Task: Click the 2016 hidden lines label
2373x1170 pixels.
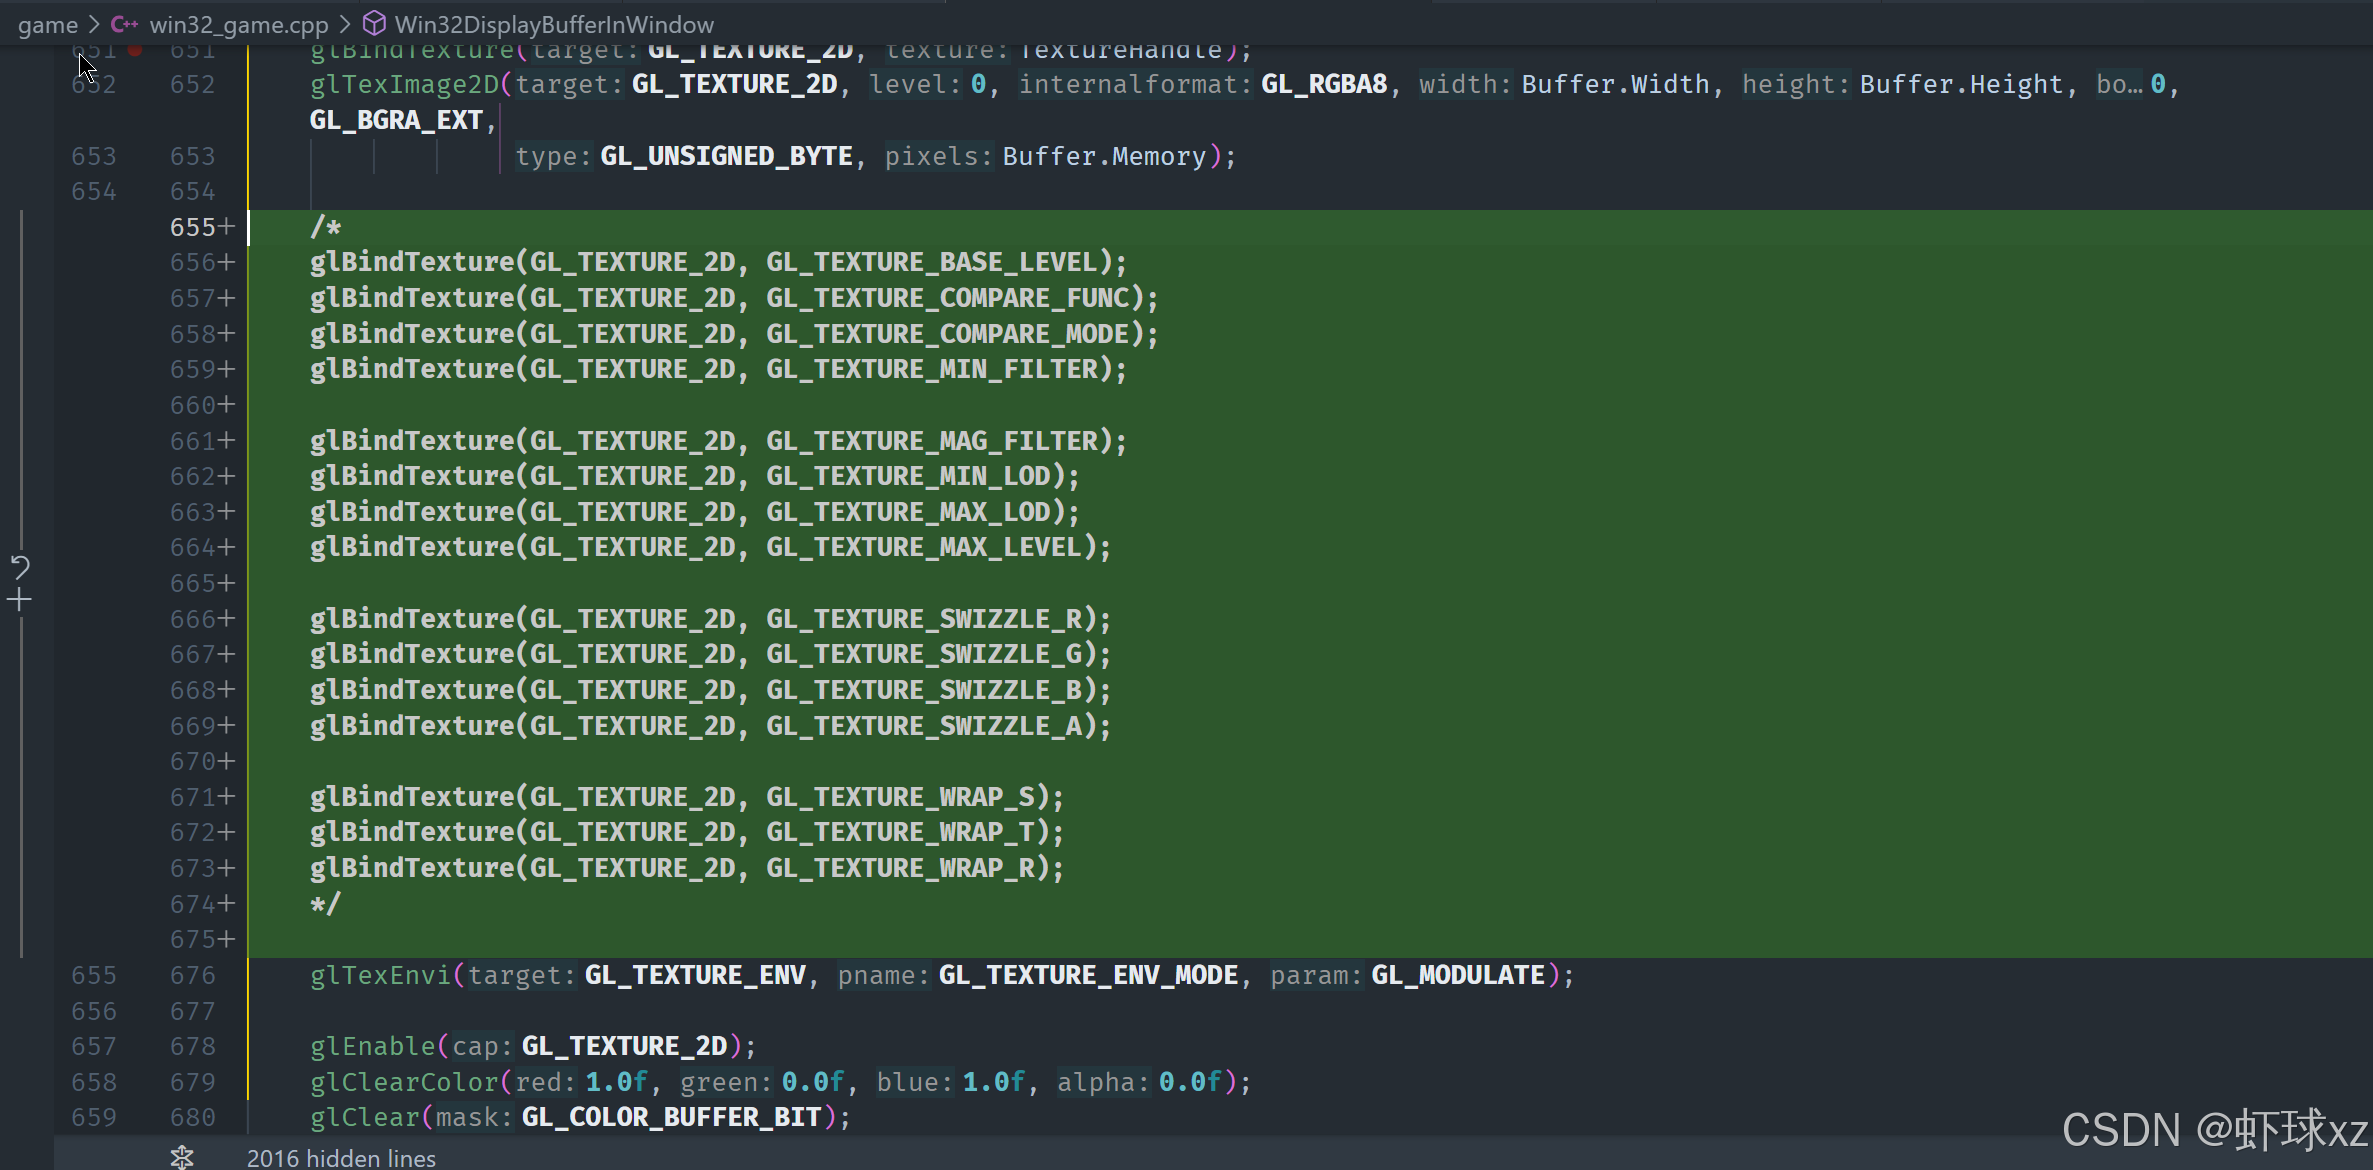Action: tap(341, 1157)
